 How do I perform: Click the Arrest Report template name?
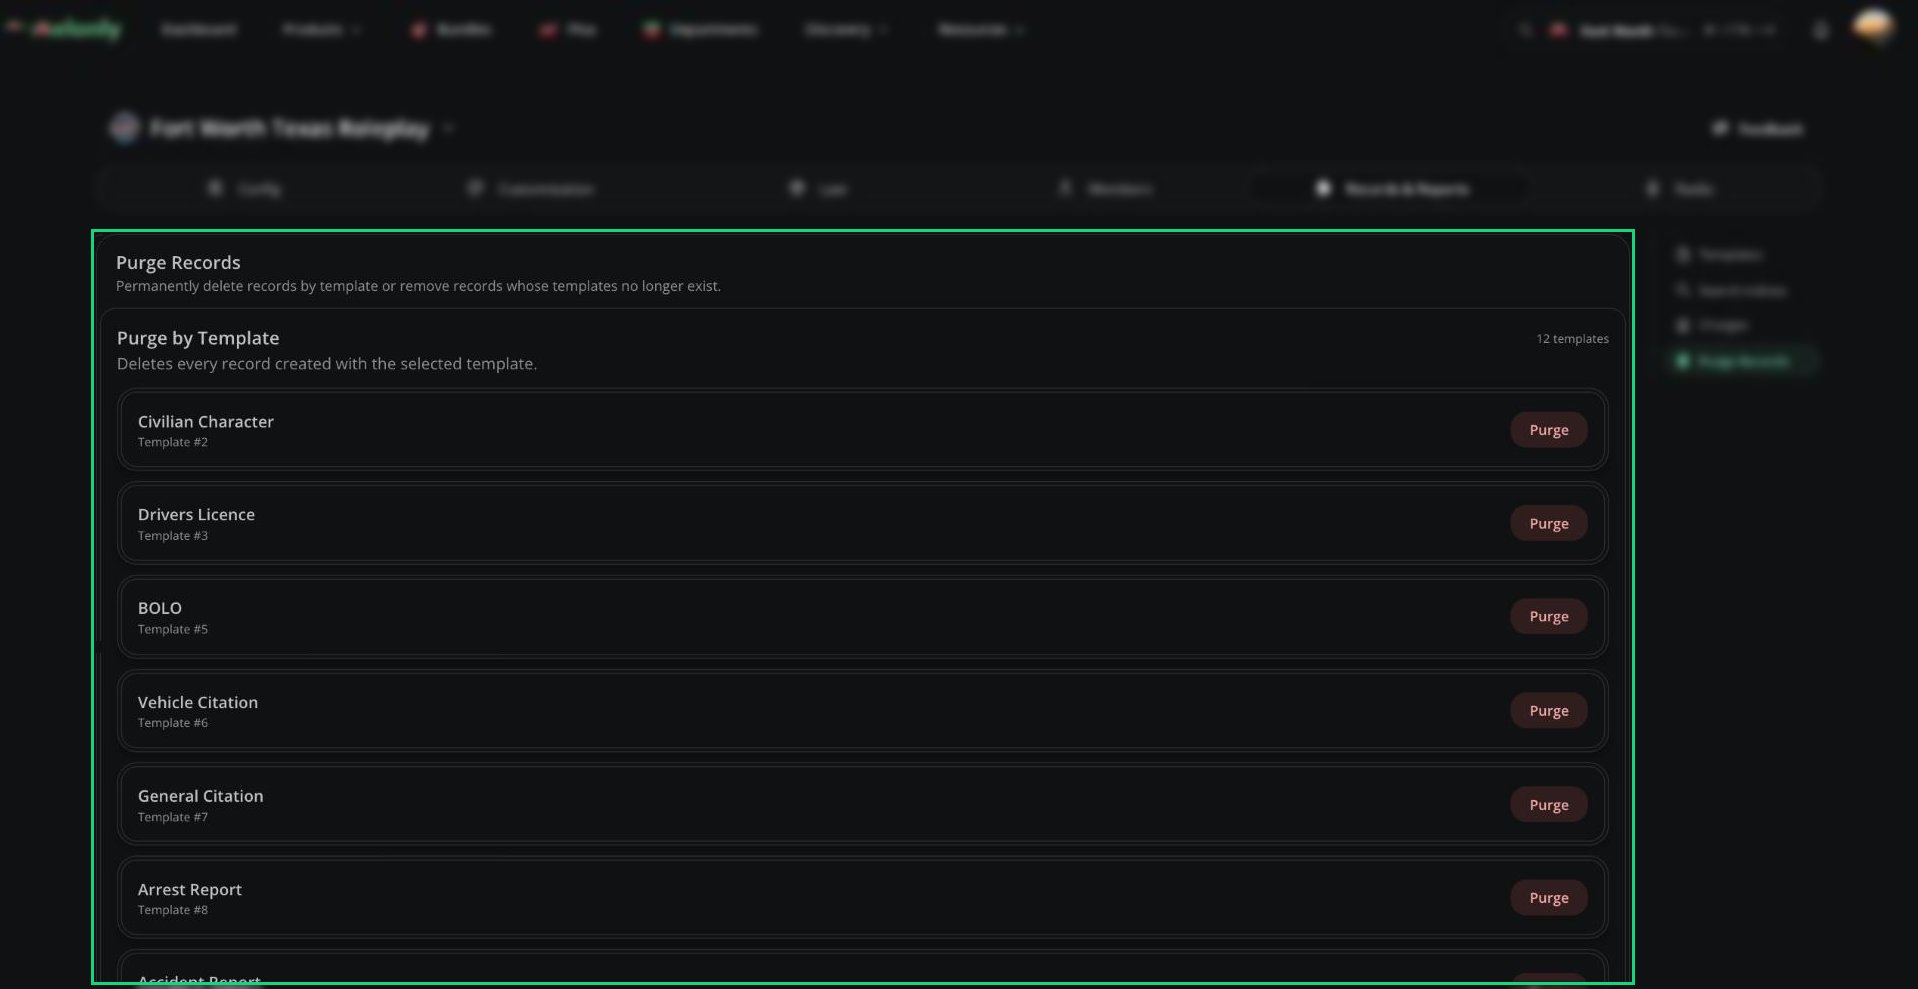(x=190, y=889)
